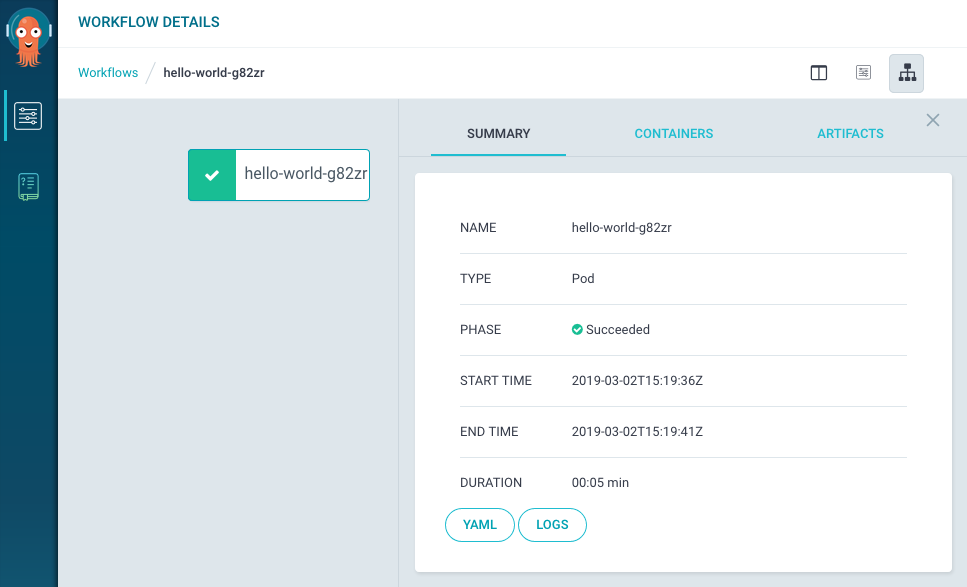Click the PHASE field label

pyautogui.click(x=480, y=330)
